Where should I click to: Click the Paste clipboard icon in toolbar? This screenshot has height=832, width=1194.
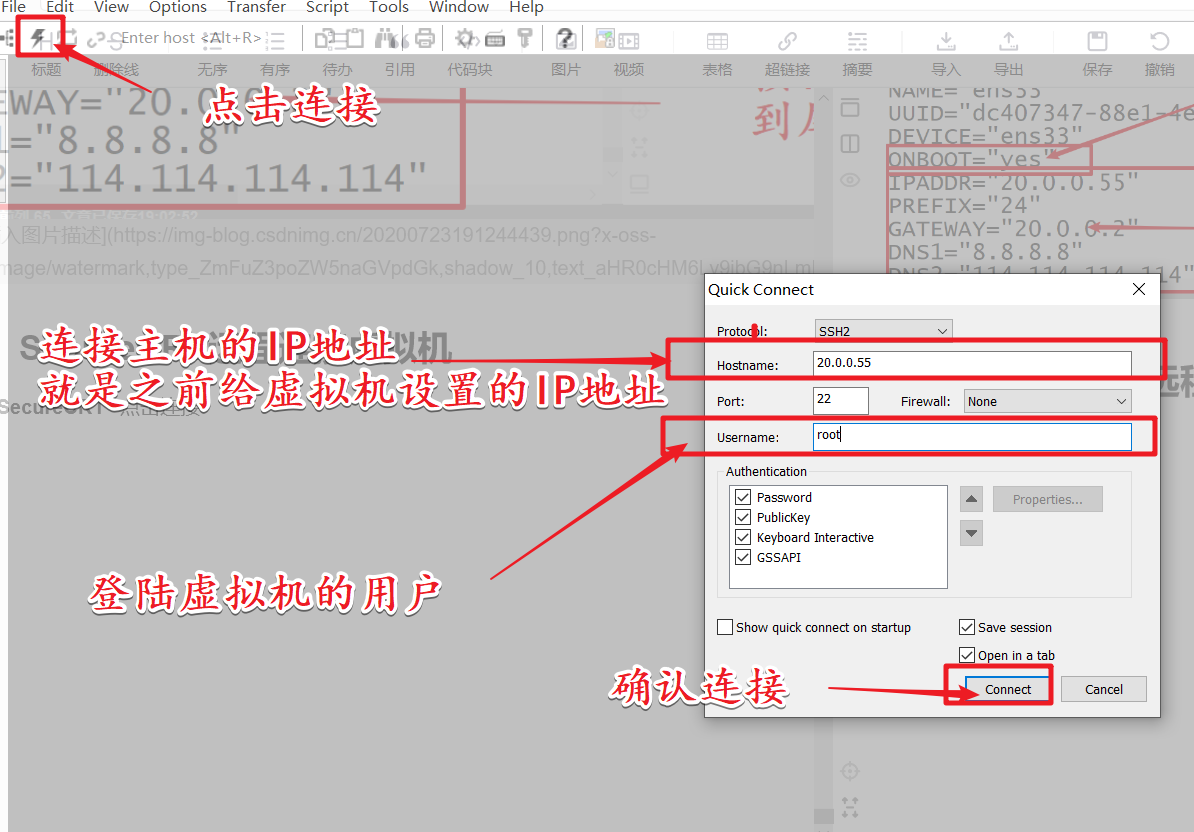point(355,38)
